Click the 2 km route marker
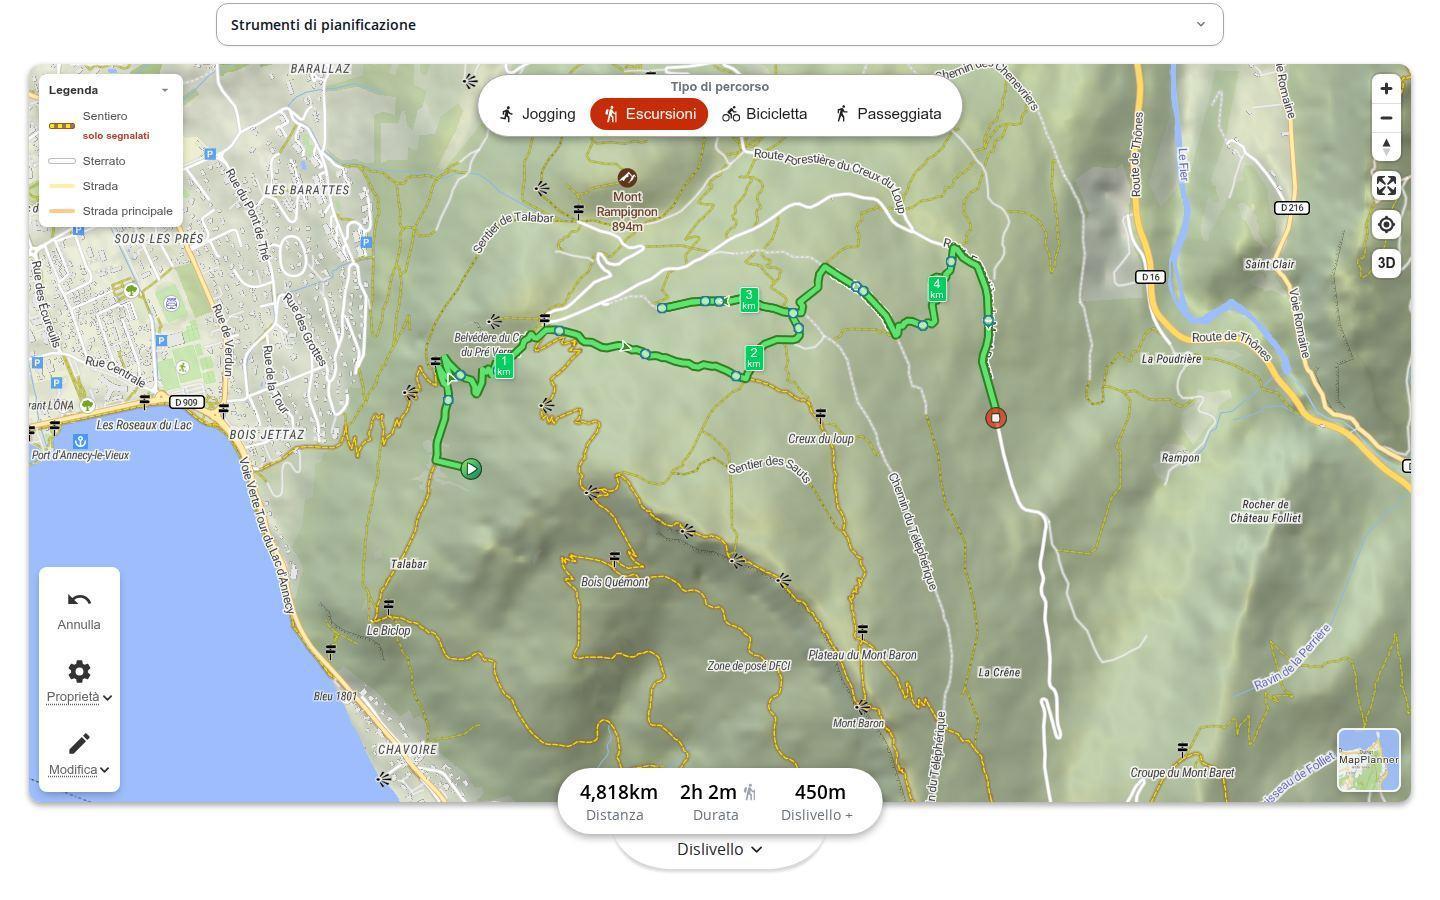1440x900 pixels. pos(754,358)
